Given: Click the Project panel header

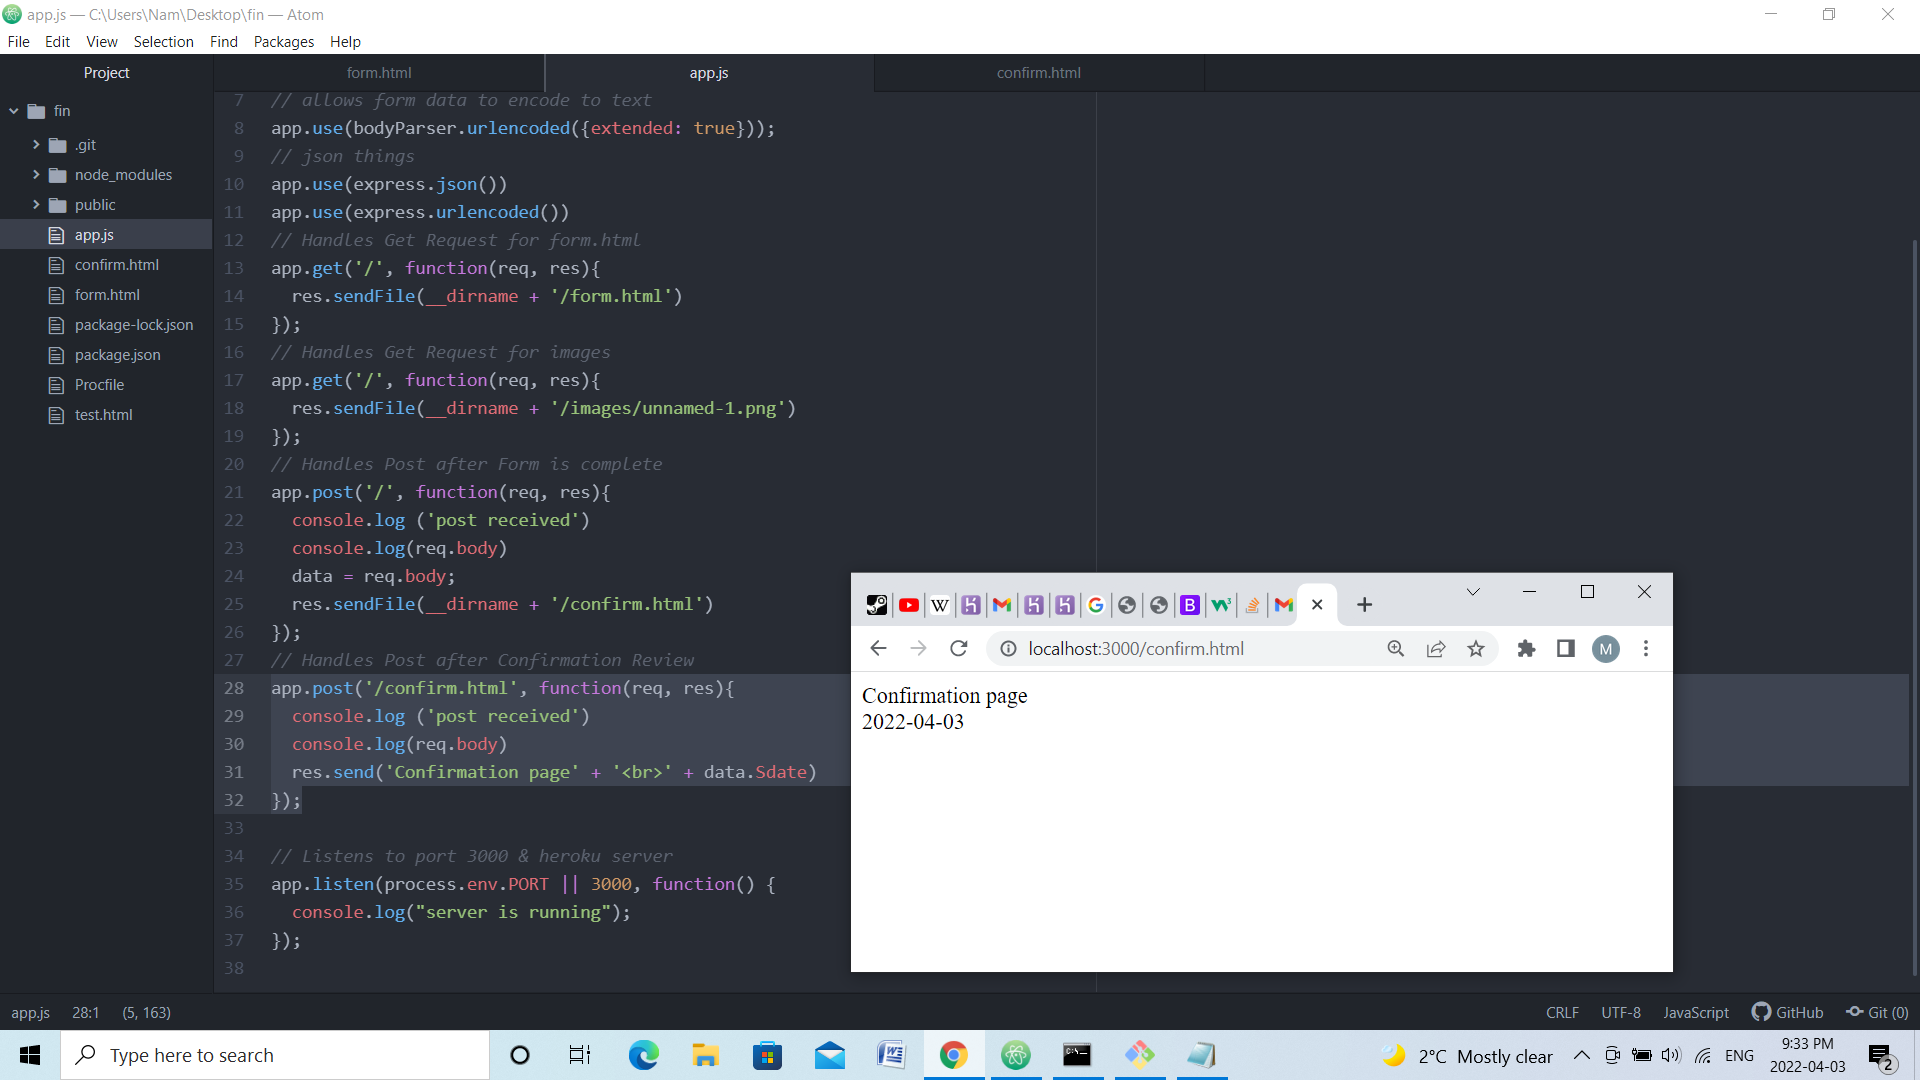Looking at the screenshot, I should pyautogui.click(x=106, y=73).
